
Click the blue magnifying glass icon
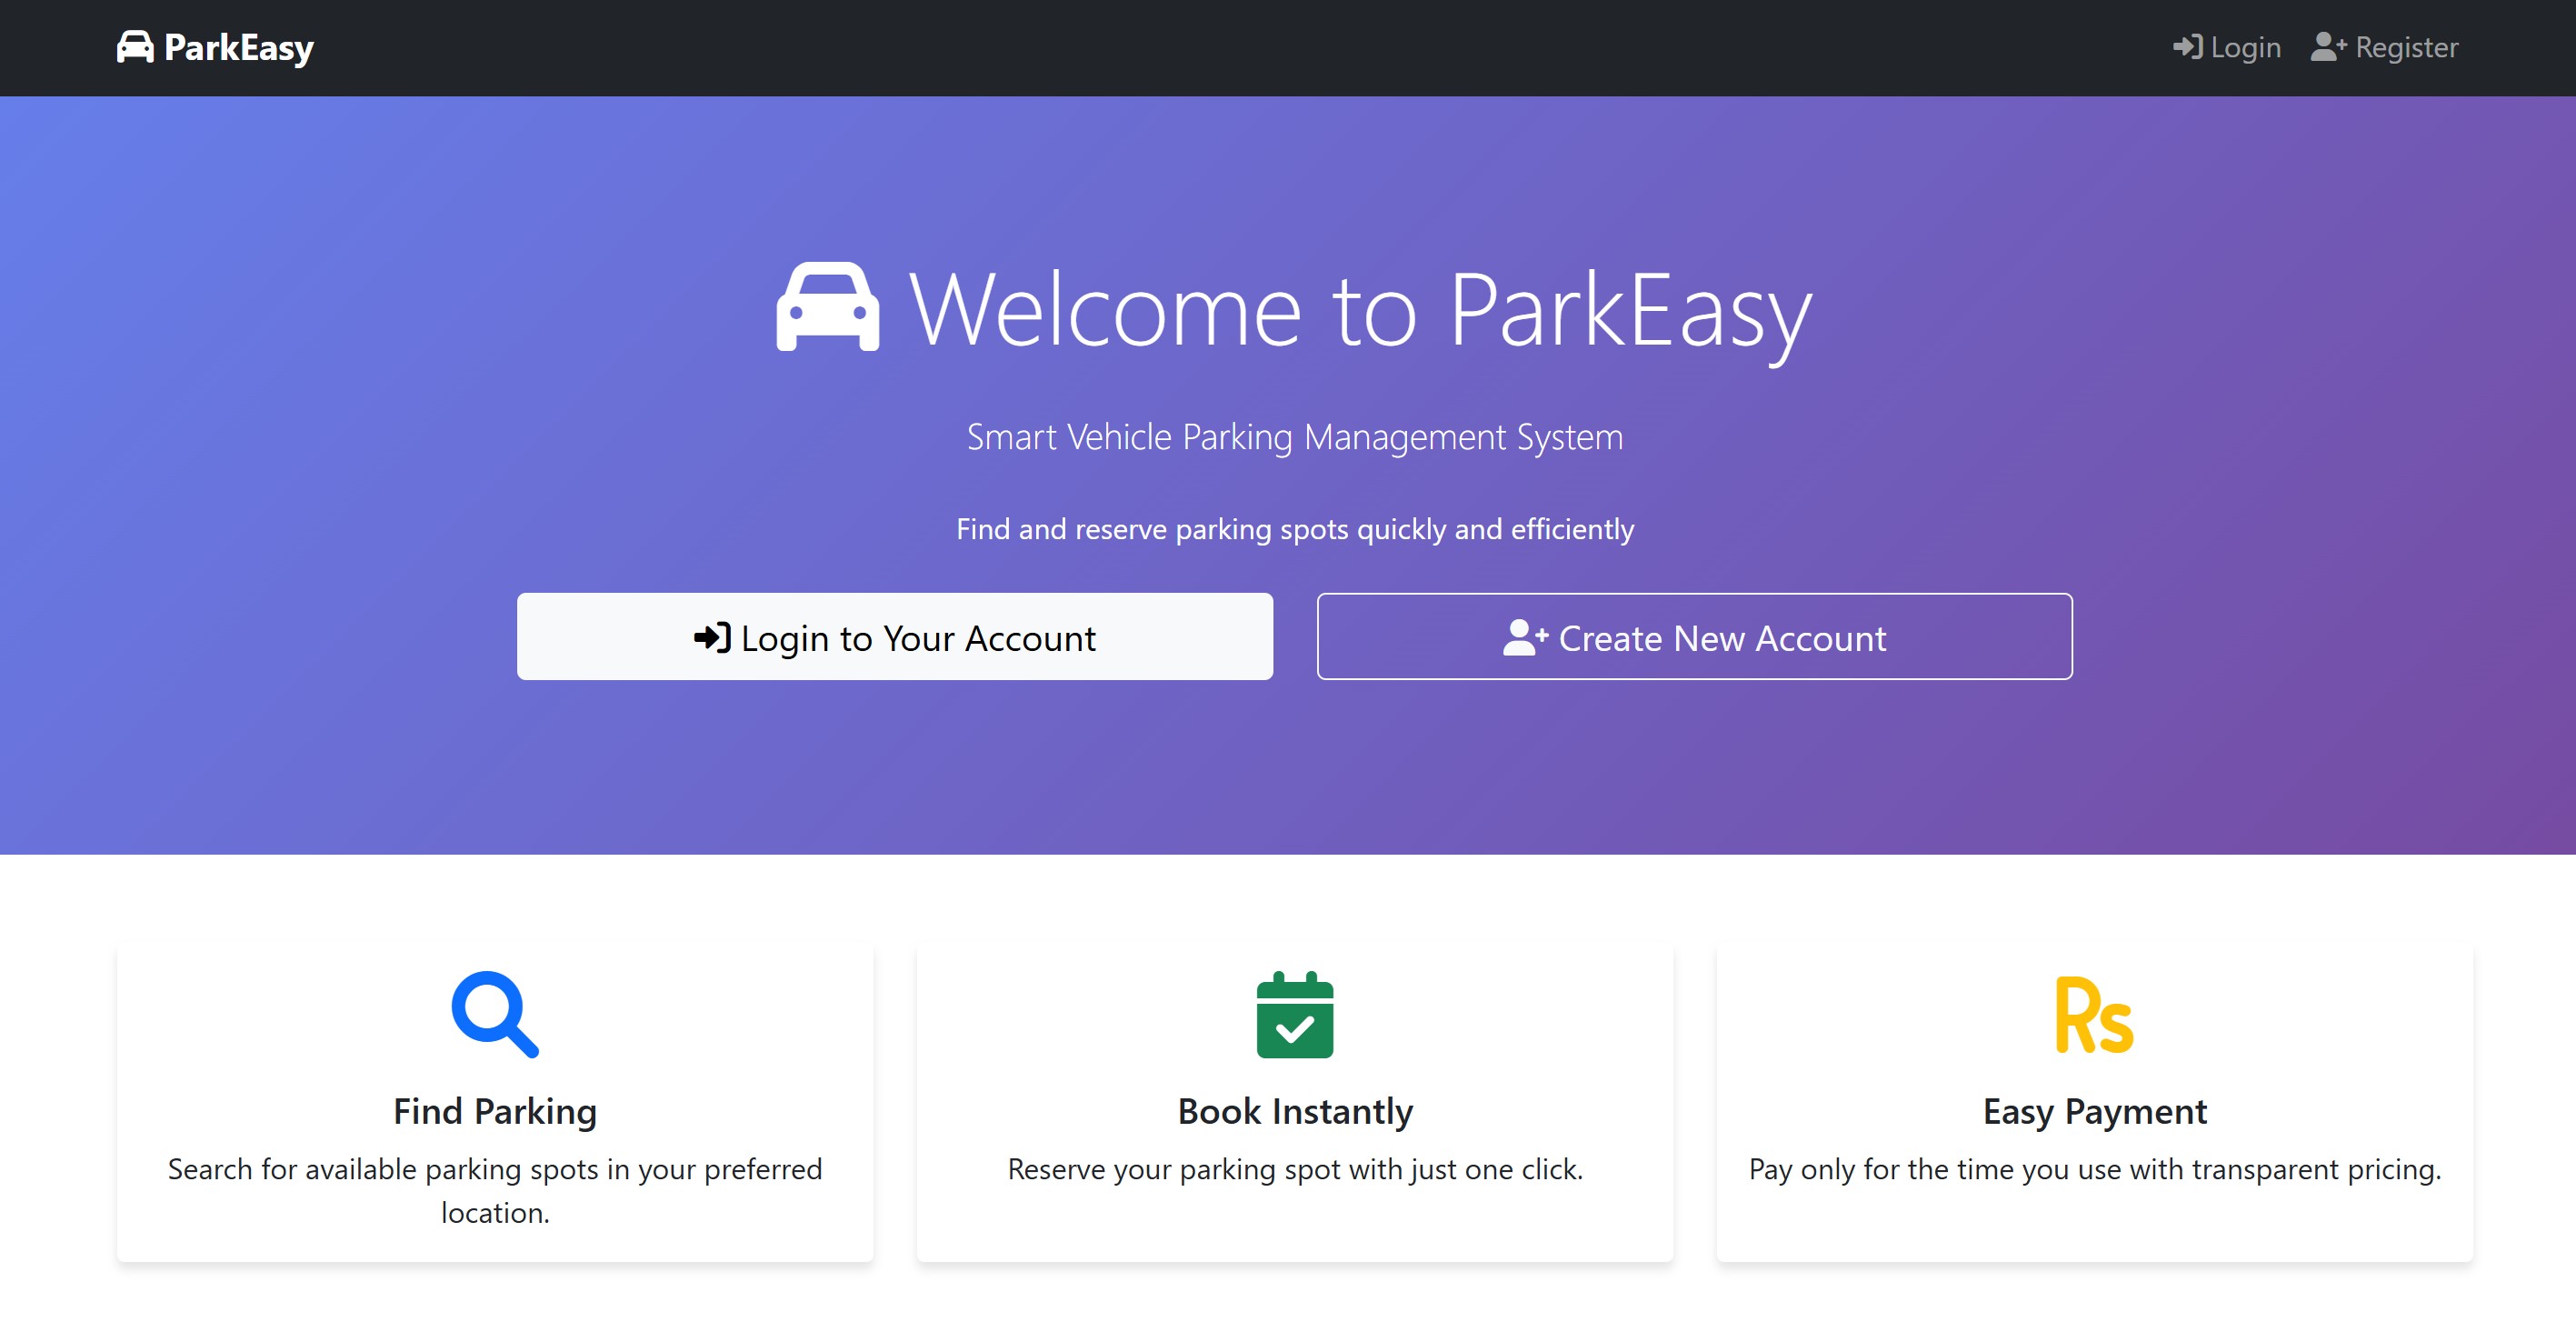pyautogui.click(x=495, y=1014)
